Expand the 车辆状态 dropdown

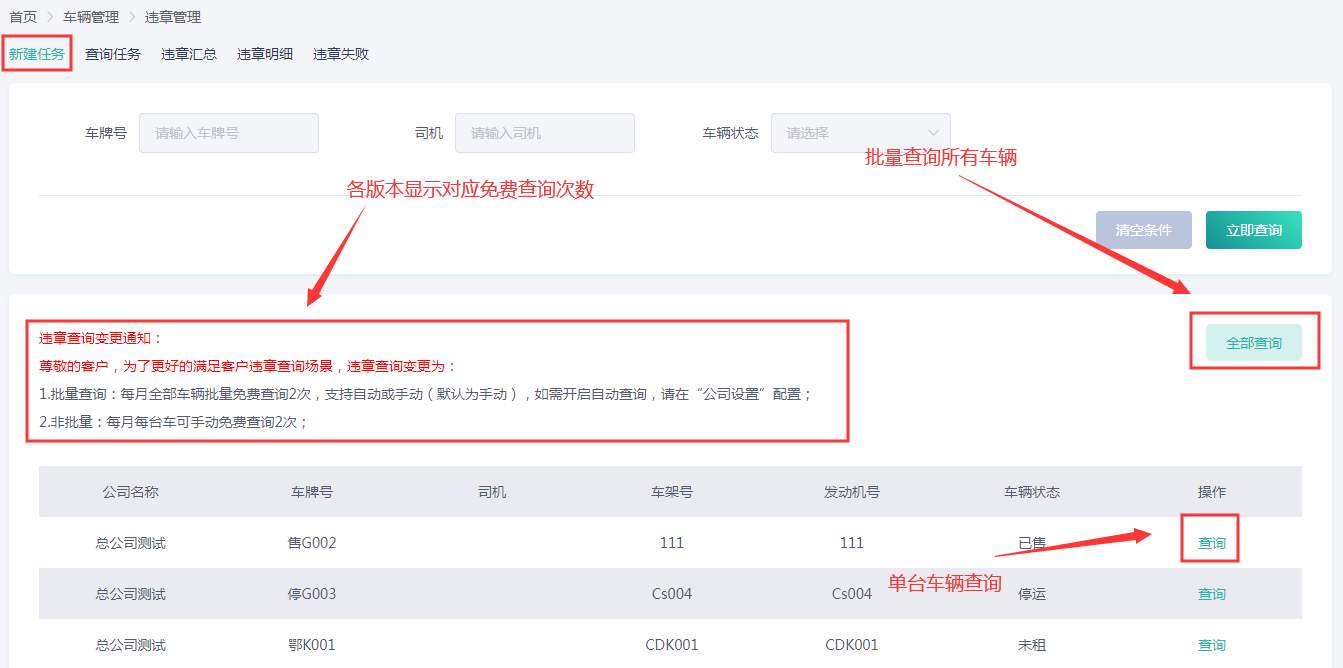click(850, 133)
